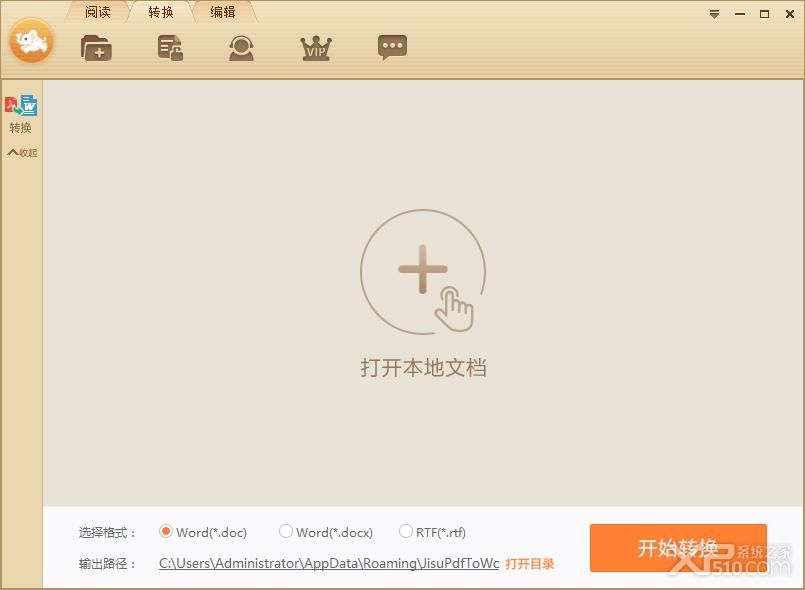Click the 打开本地文档 text
Viewport: 805px width, 590px height.
tap(423, 368)
